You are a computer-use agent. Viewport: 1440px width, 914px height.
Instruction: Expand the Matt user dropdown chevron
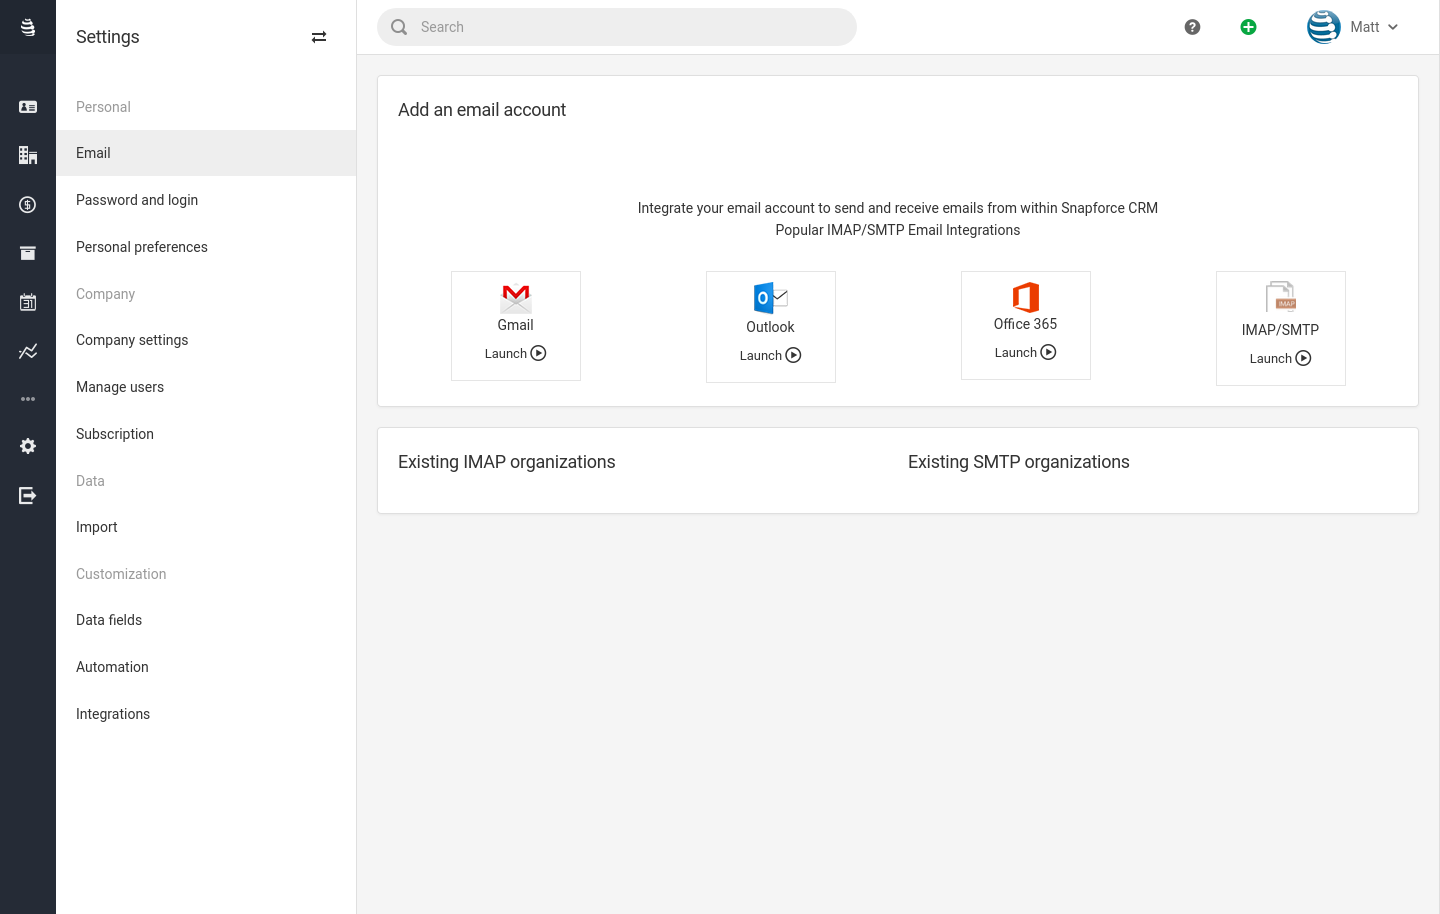pyautogui.click(x=1393, y=27)
